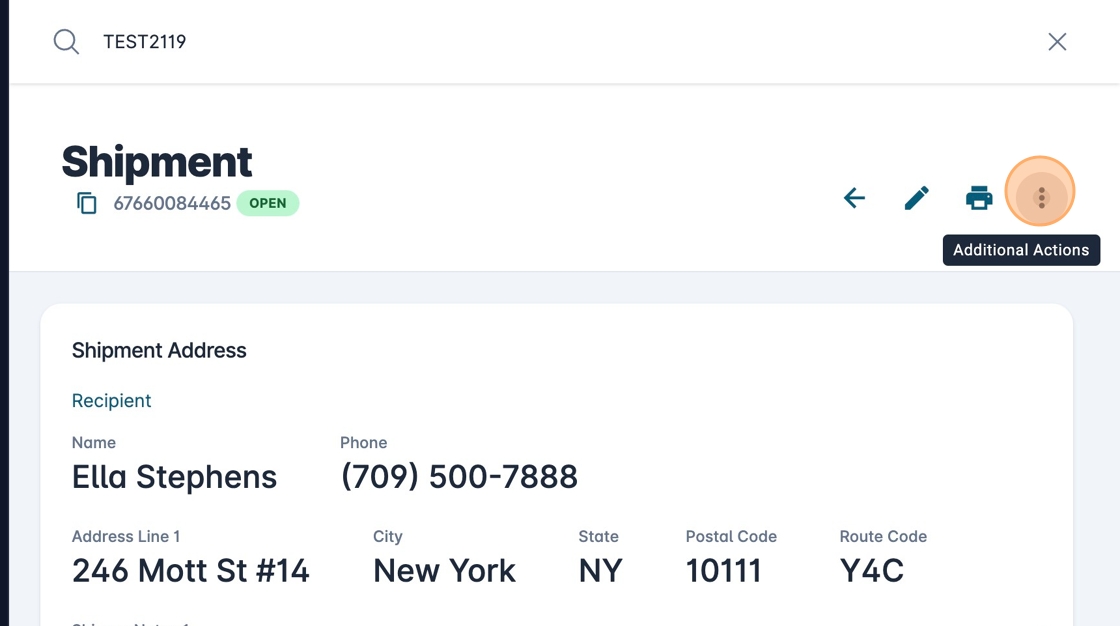Image resolution: width=1120 pixels, height=626 pixels.
Task: Clear the search with the X icon
Action: 1057,42
